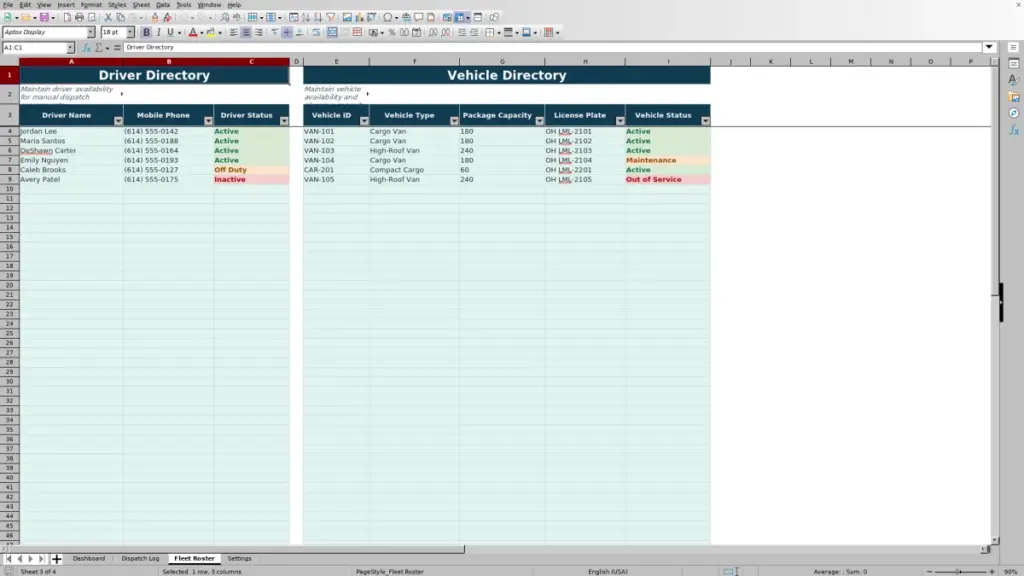
Task: Open the Driver Status filter dropdown
Action: [x=284, y=121]
